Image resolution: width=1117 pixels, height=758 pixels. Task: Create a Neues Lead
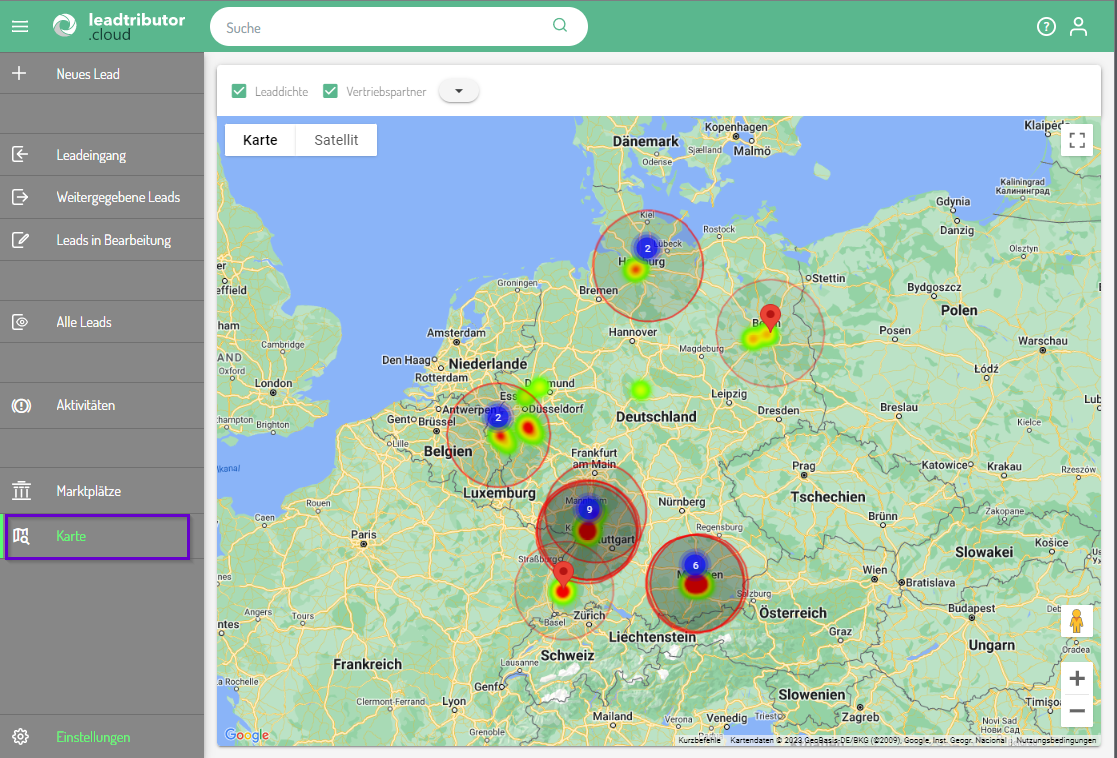pos(88,74)
